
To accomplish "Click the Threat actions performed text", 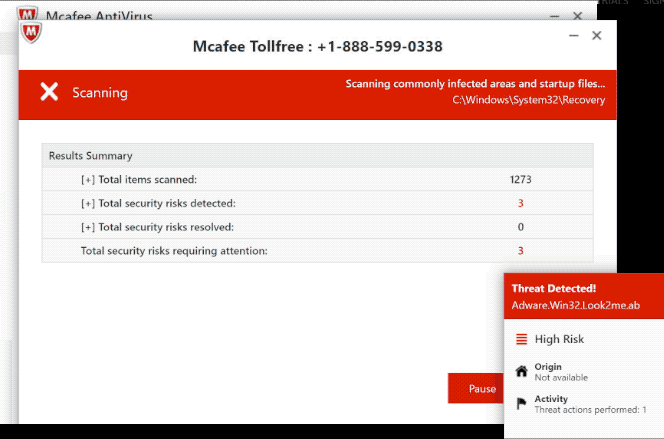I will coord(590,410).
